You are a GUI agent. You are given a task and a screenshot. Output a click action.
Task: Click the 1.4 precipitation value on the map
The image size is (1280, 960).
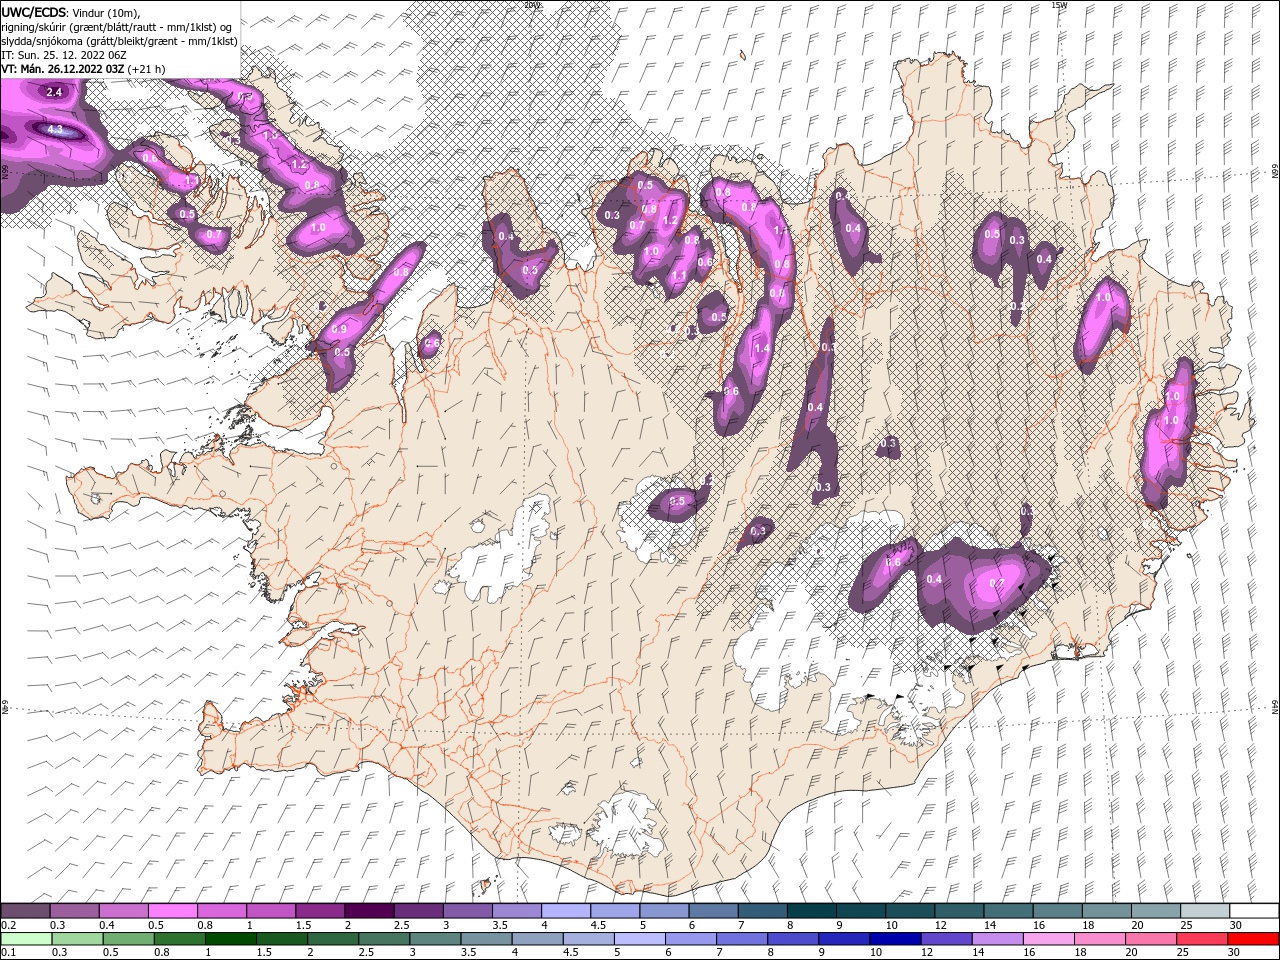tap(762, 349)
